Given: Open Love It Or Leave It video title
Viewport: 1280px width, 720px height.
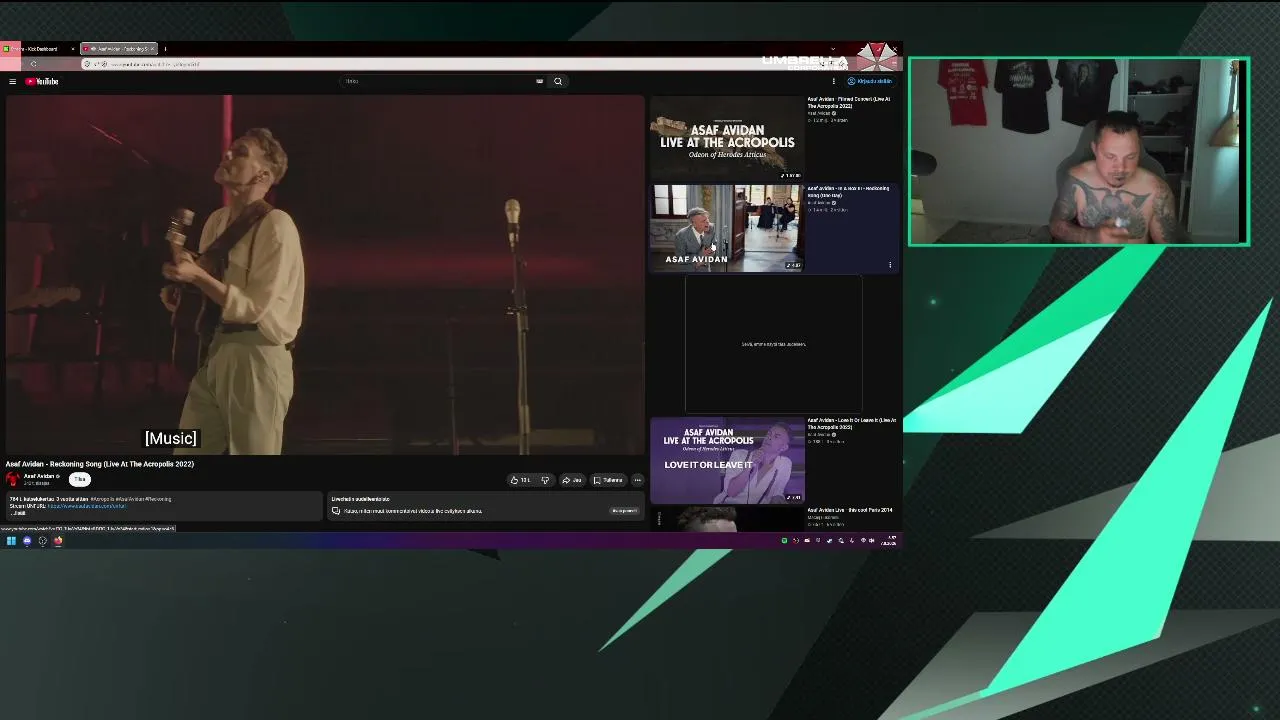Looking at the screenshot, I should [852, 424].
